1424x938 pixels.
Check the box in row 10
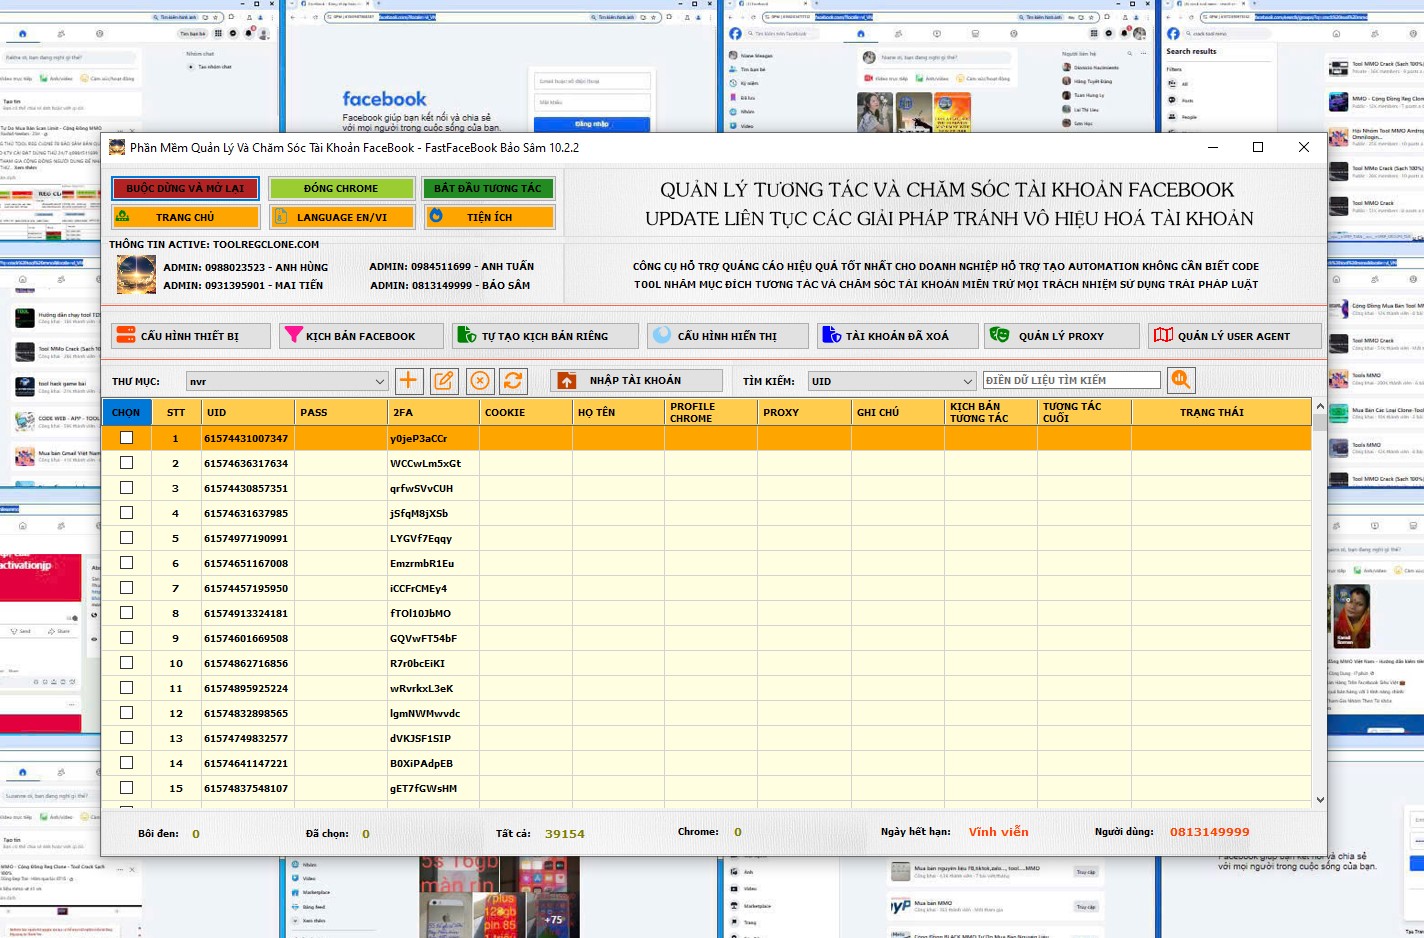(126, 663)
